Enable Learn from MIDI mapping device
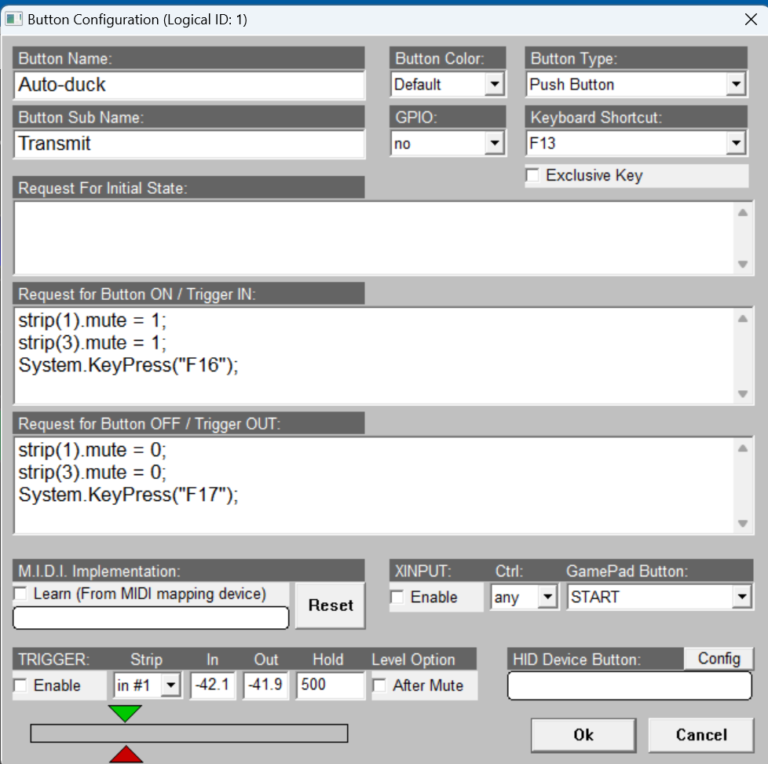Screen dimensions: 768x764 pyautogui.click(x=21, y=594)
